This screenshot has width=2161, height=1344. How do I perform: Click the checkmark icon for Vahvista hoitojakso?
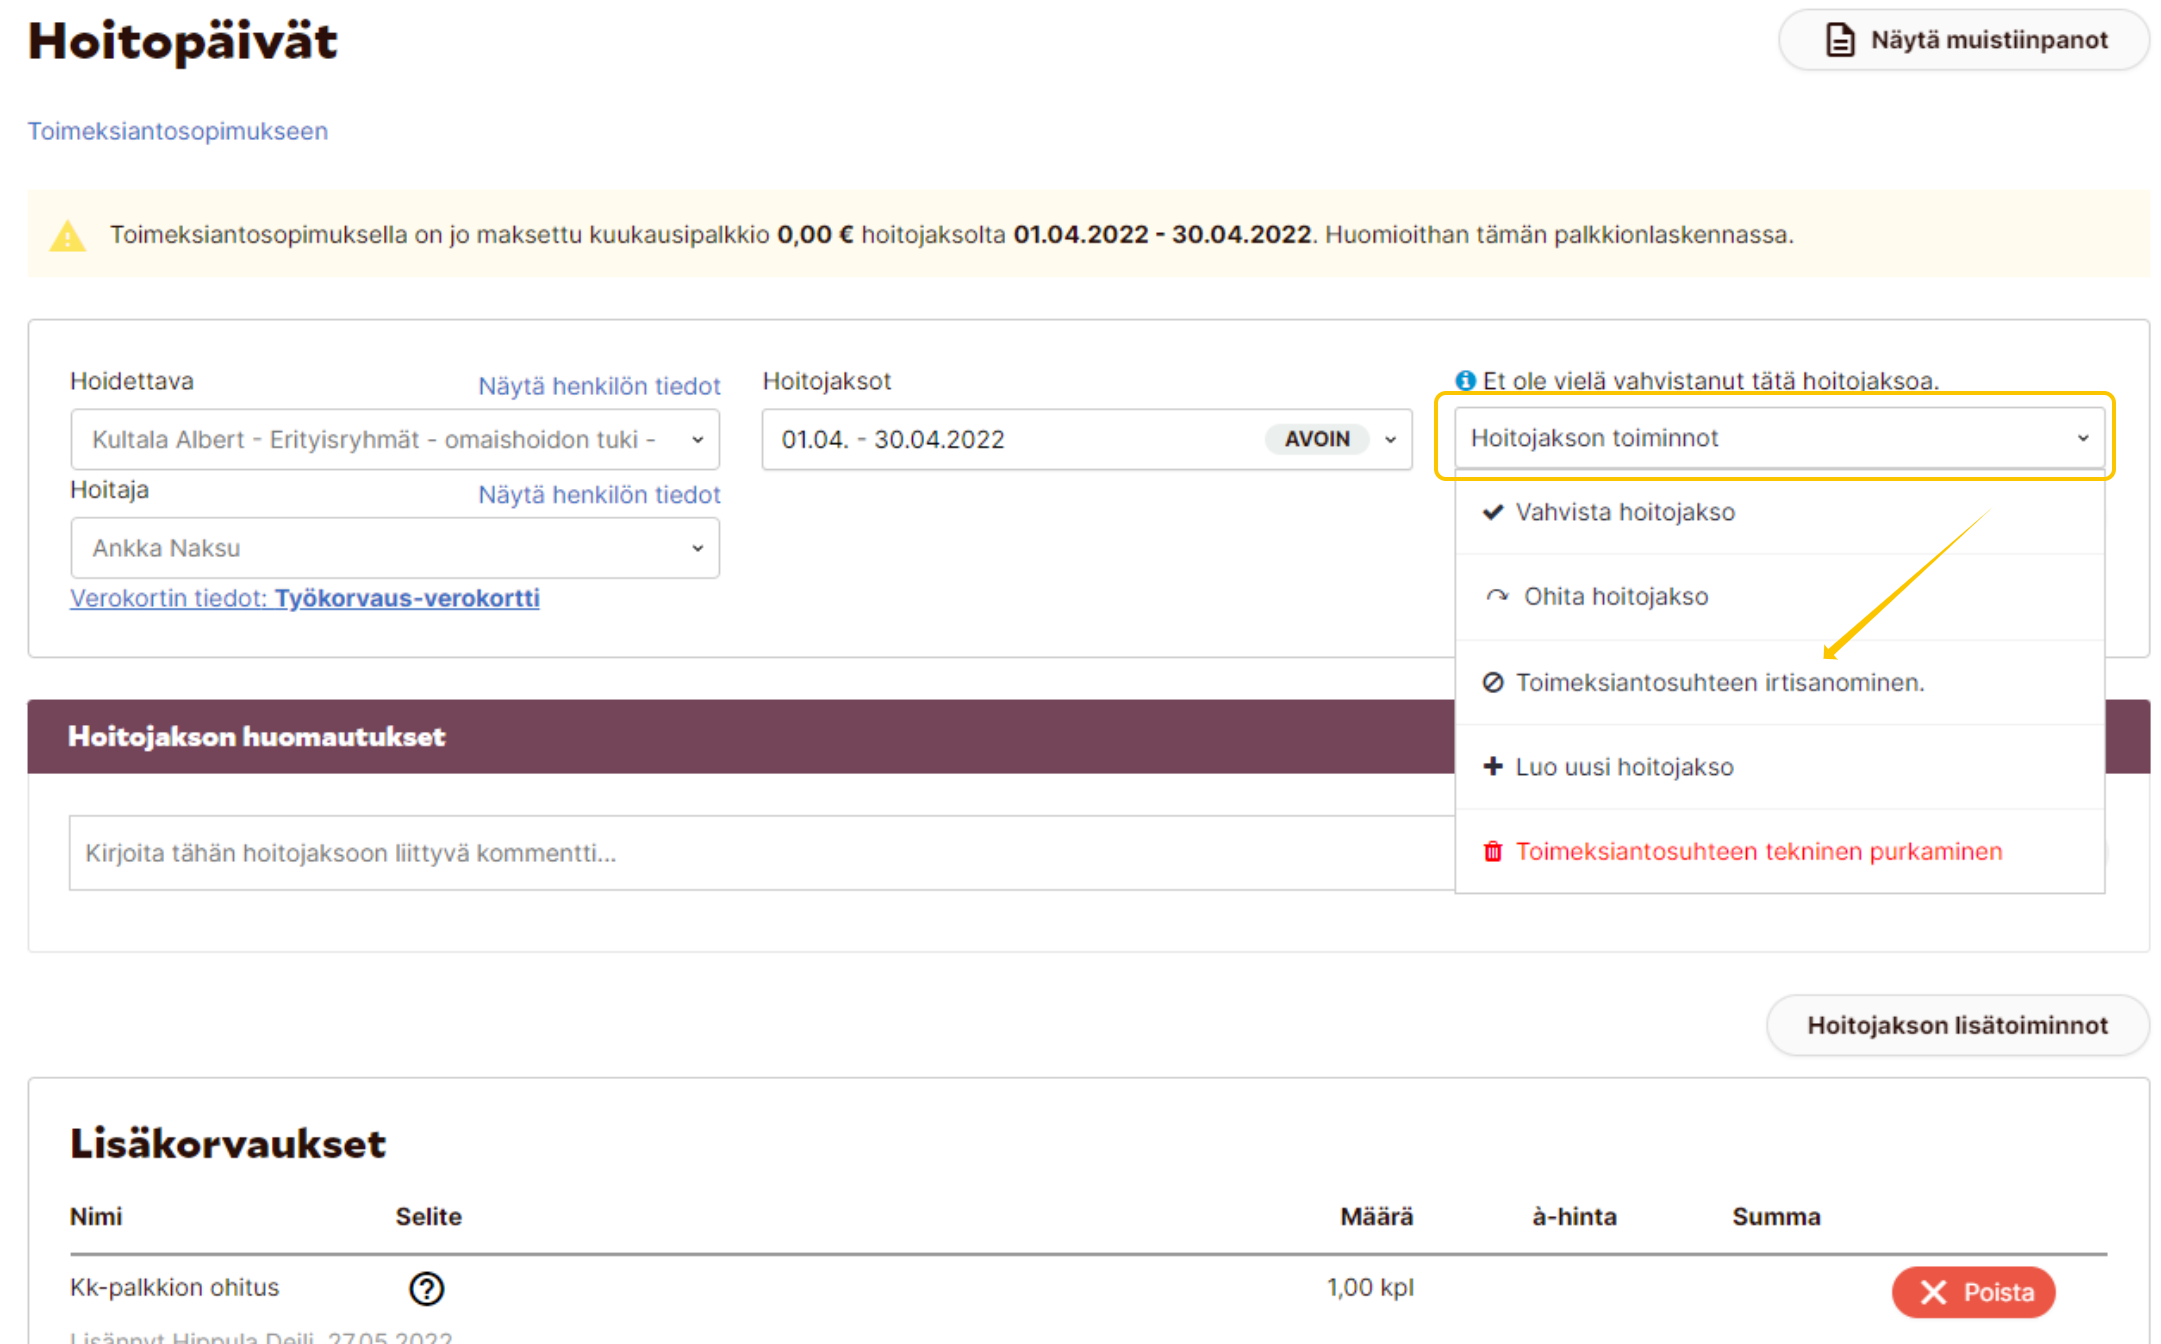pos(1493,512)
